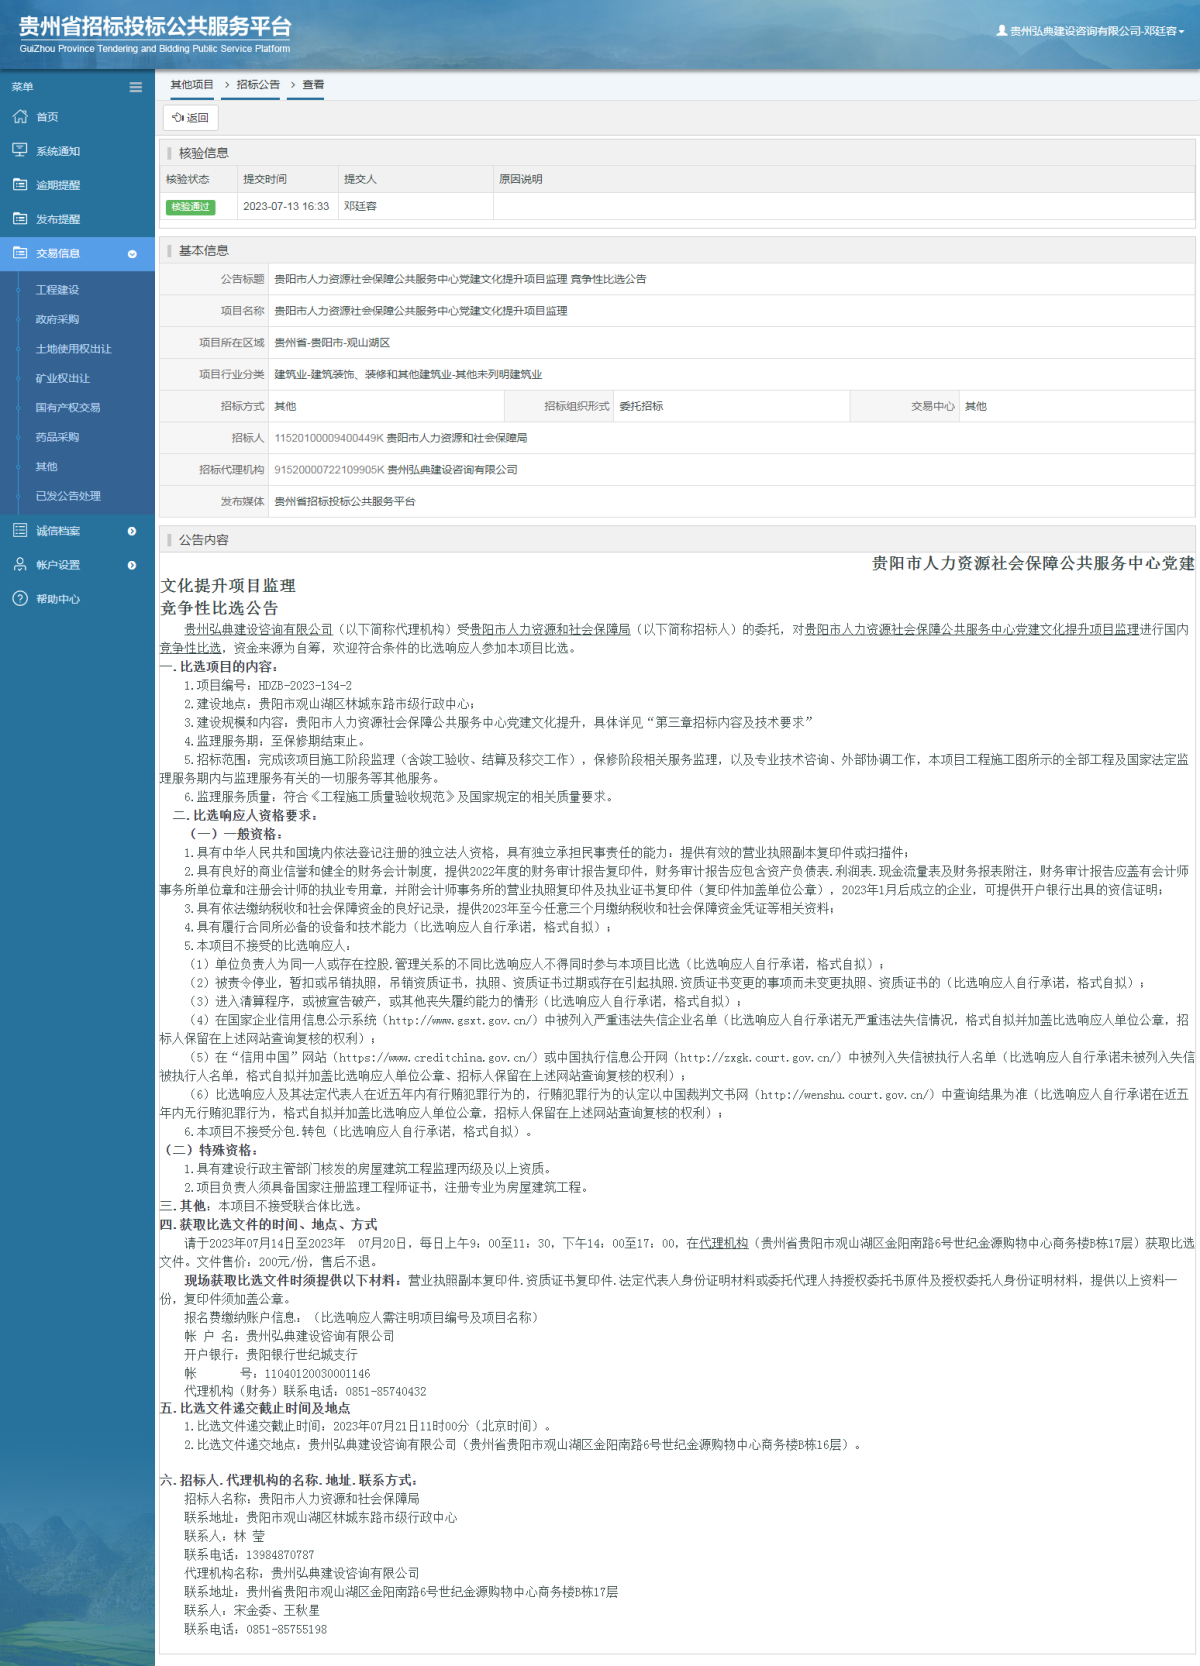Image resolution: width=1200 pixels, height=1666 pixels.
Task: Select 已发公告处理 submenu item
Action: tap(68, 496)
